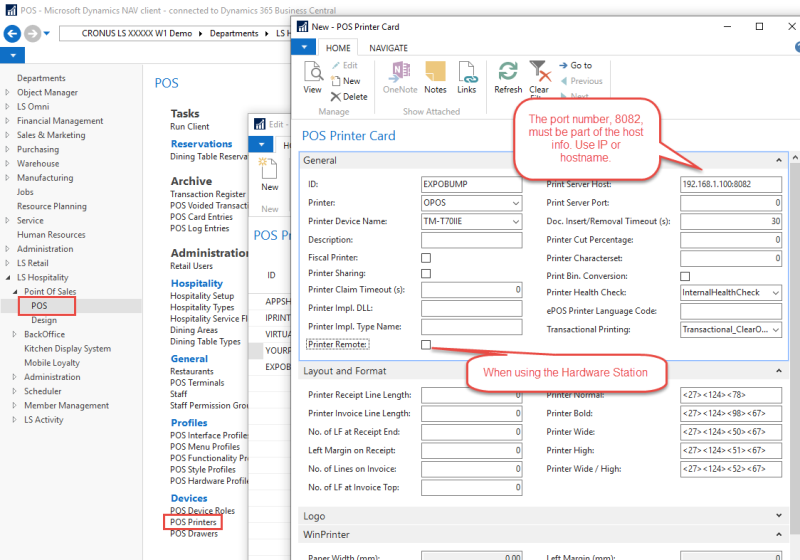Collapse the Layout and Format section
The height and width of the screenshot is (560, 800).
pos(779,371)
